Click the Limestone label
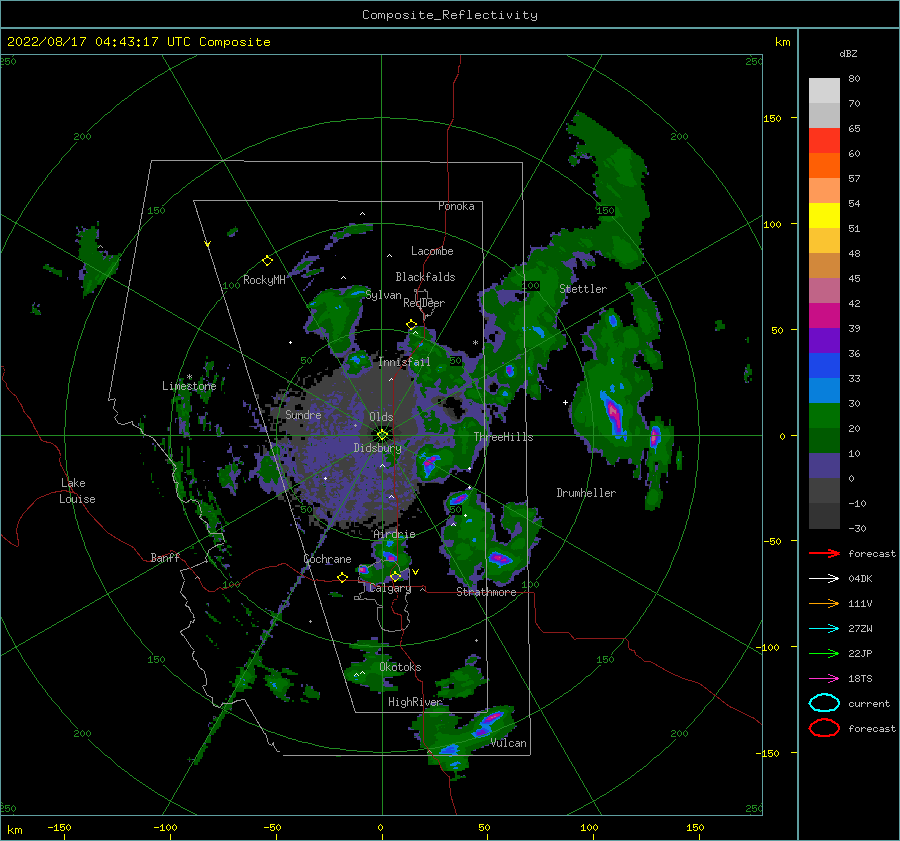 (189, 386)
